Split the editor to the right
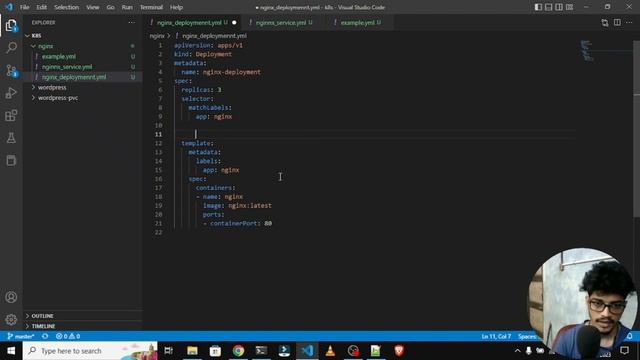This screenshot has height=360, width=640. pos(617,22)
